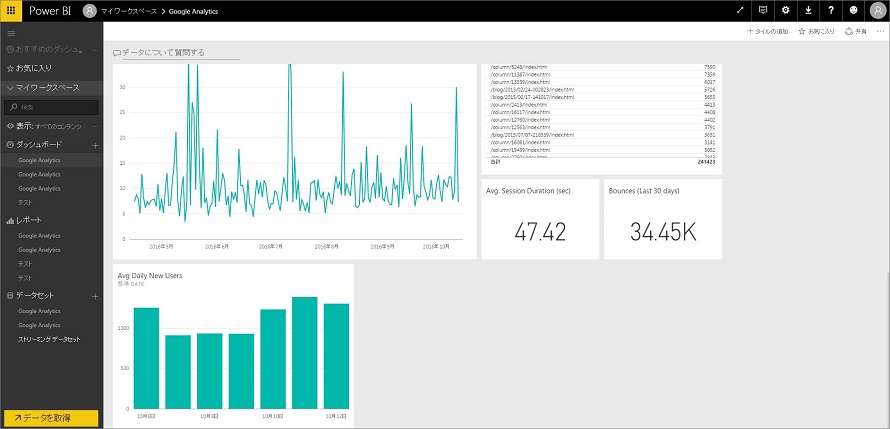Open first Google Analytics dataset under データセット
890x429 pixels.
click(x=39, y=311)
